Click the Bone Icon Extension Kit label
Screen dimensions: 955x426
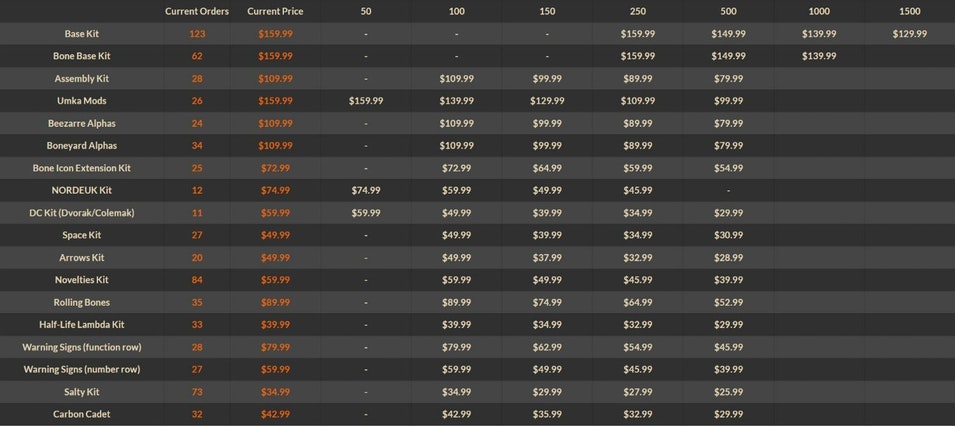(82, 168)
